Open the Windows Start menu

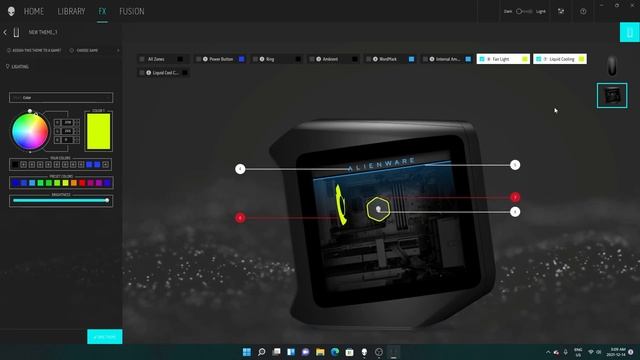247,352
